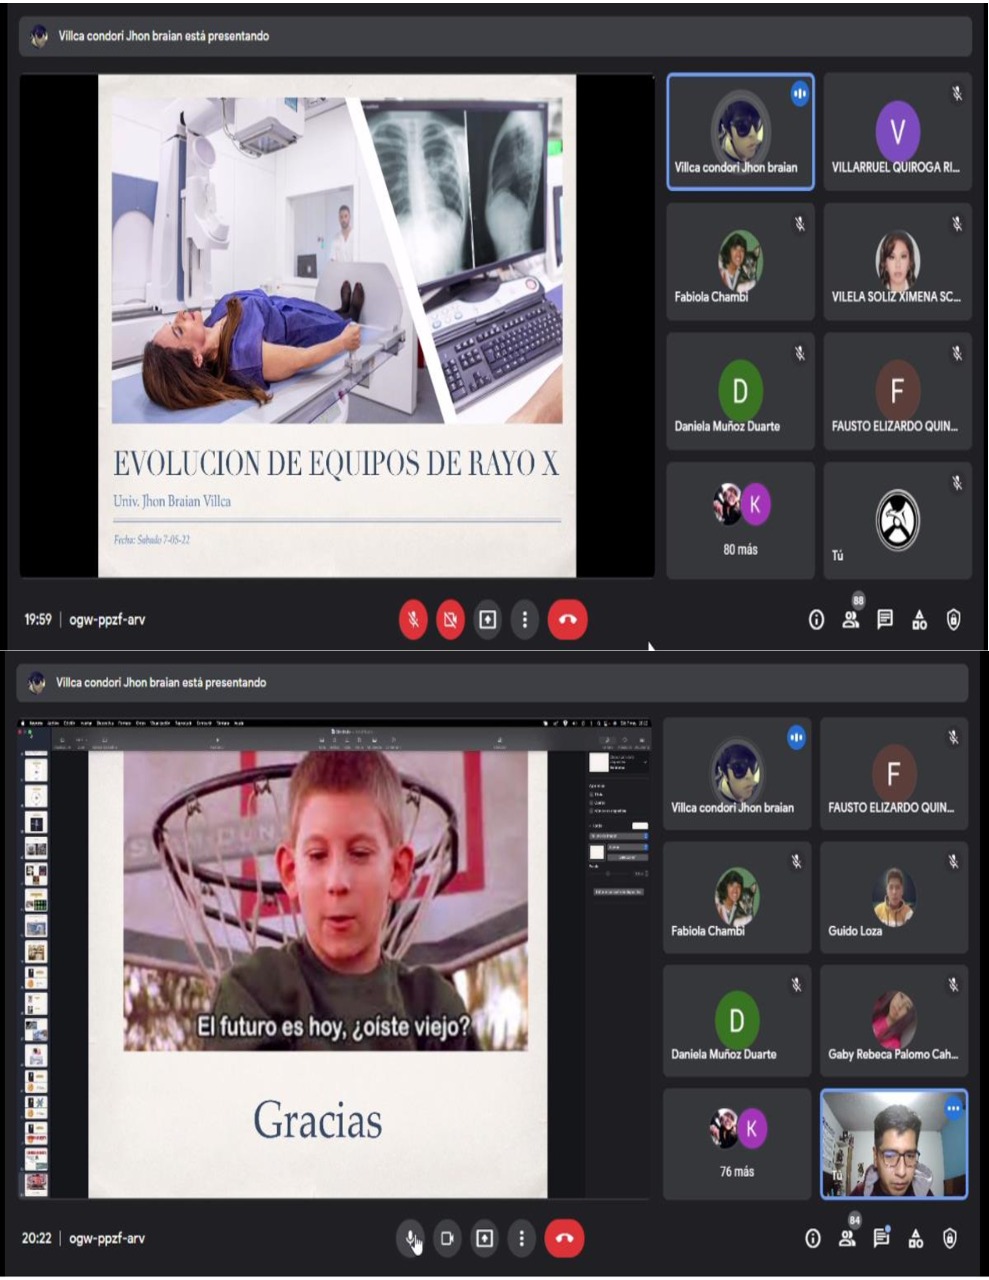
Task: Open the activities panel in the 19:59 meeting
Action: tap(919, 620)
